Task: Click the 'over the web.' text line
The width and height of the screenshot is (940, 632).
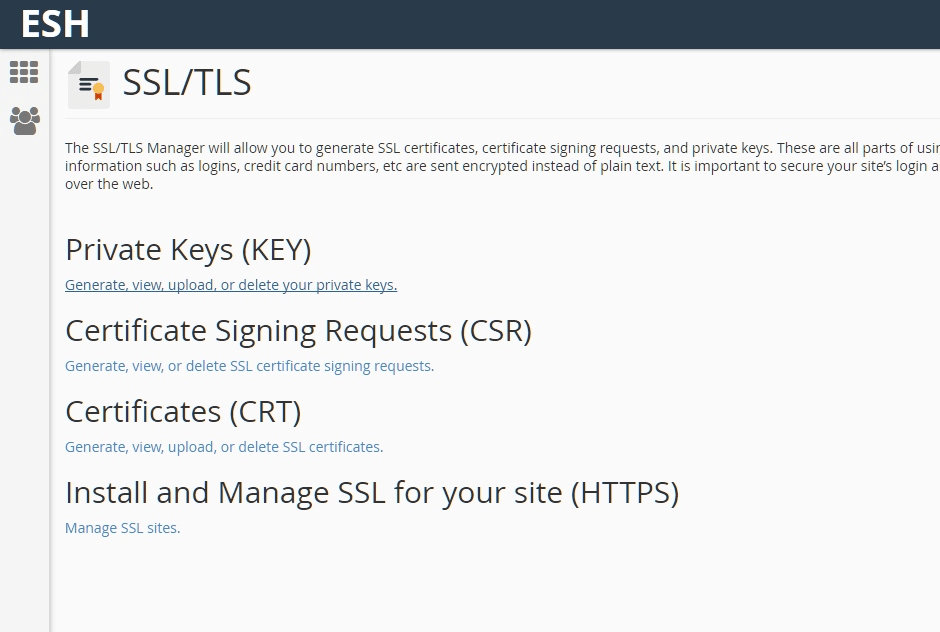Action: pos(109,184)
